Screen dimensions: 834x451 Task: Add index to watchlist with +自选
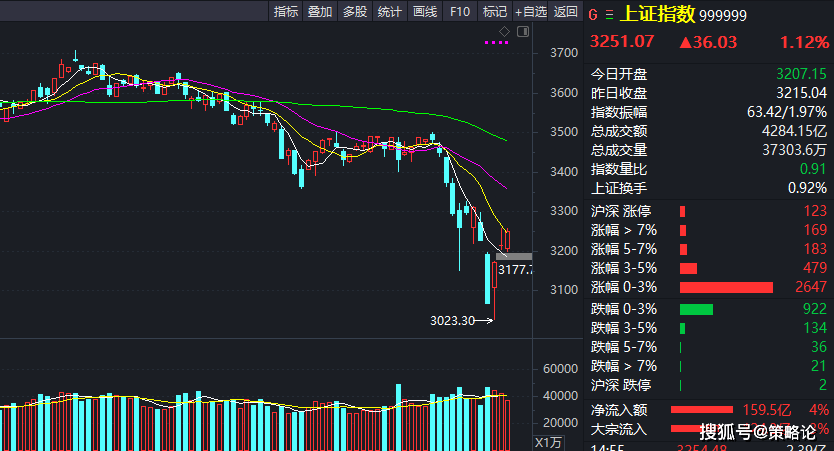(x=530, y=12)
